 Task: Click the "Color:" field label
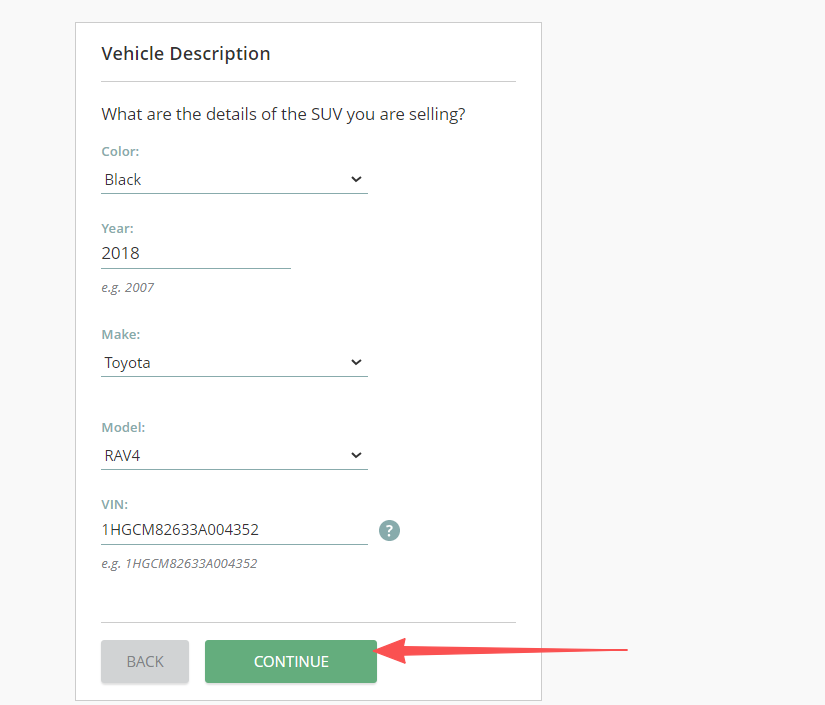pos(120,152)
